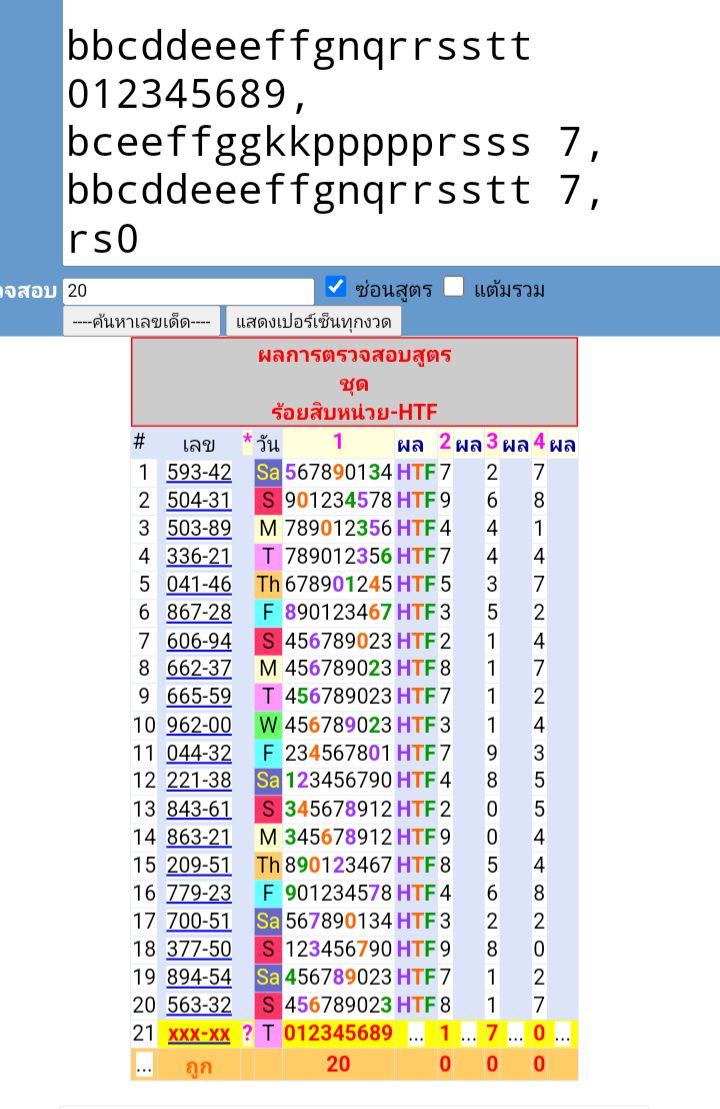Enable the แต้มรวม checkbox
Screen dimensions: 720x1109
454,288
